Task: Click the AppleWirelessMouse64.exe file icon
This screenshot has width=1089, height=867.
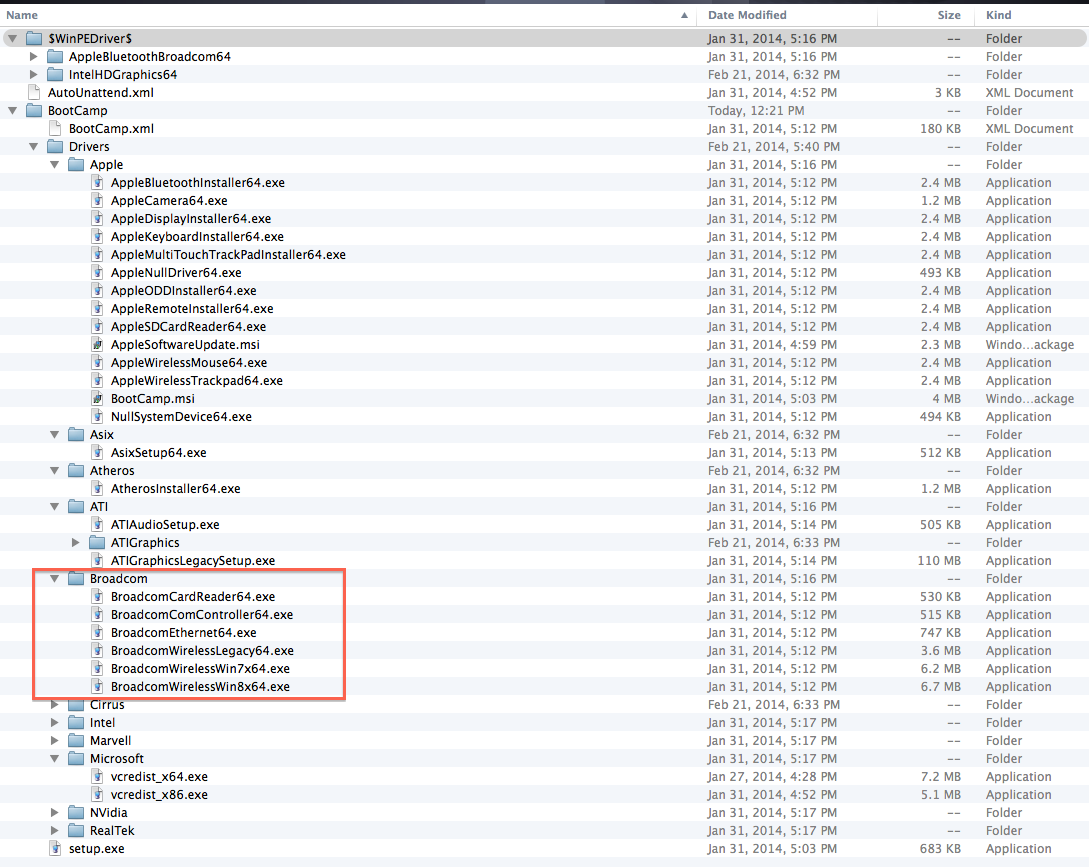Action: click(x=98, y=363)
